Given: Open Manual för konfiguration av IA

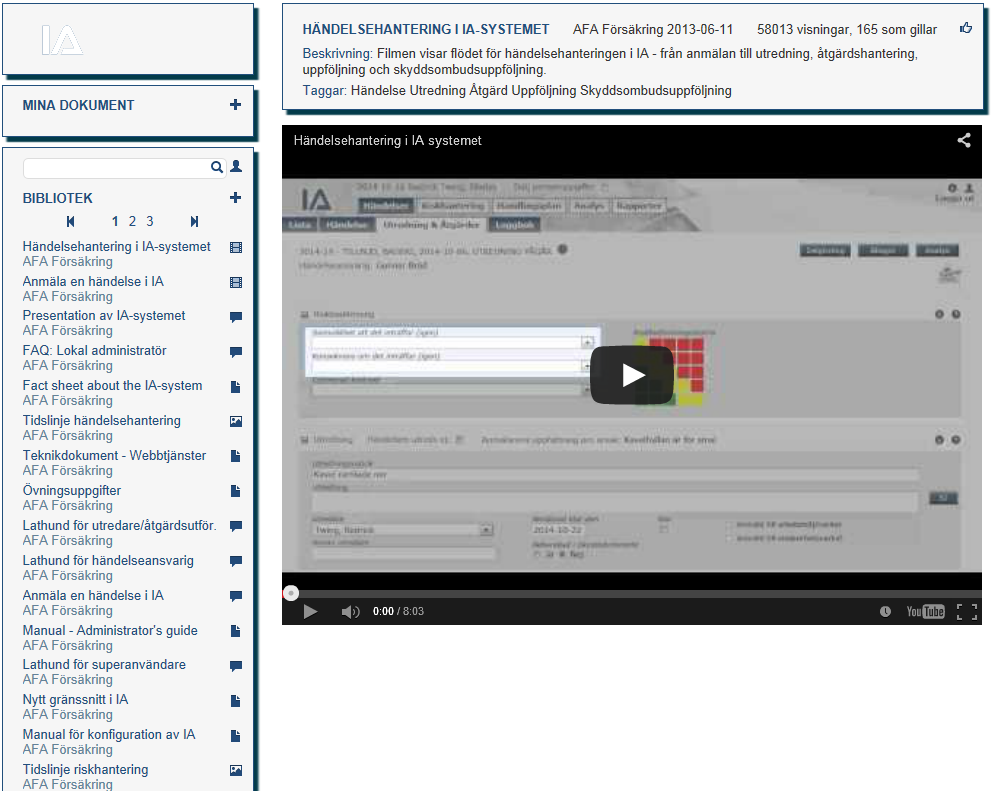Looking at the screenshot, I should point(109,734).
